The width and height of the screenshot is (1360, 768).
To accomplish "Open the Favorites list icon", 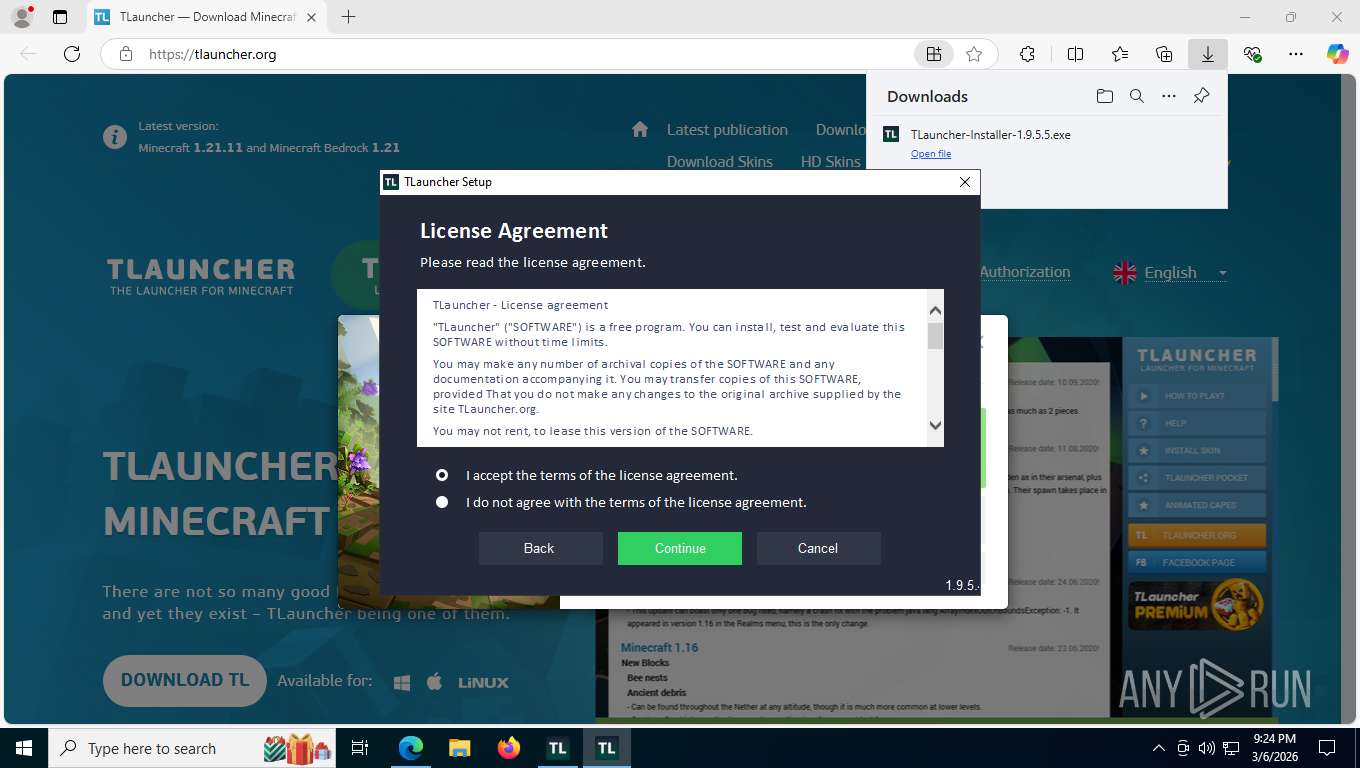I will (1120, 54).
